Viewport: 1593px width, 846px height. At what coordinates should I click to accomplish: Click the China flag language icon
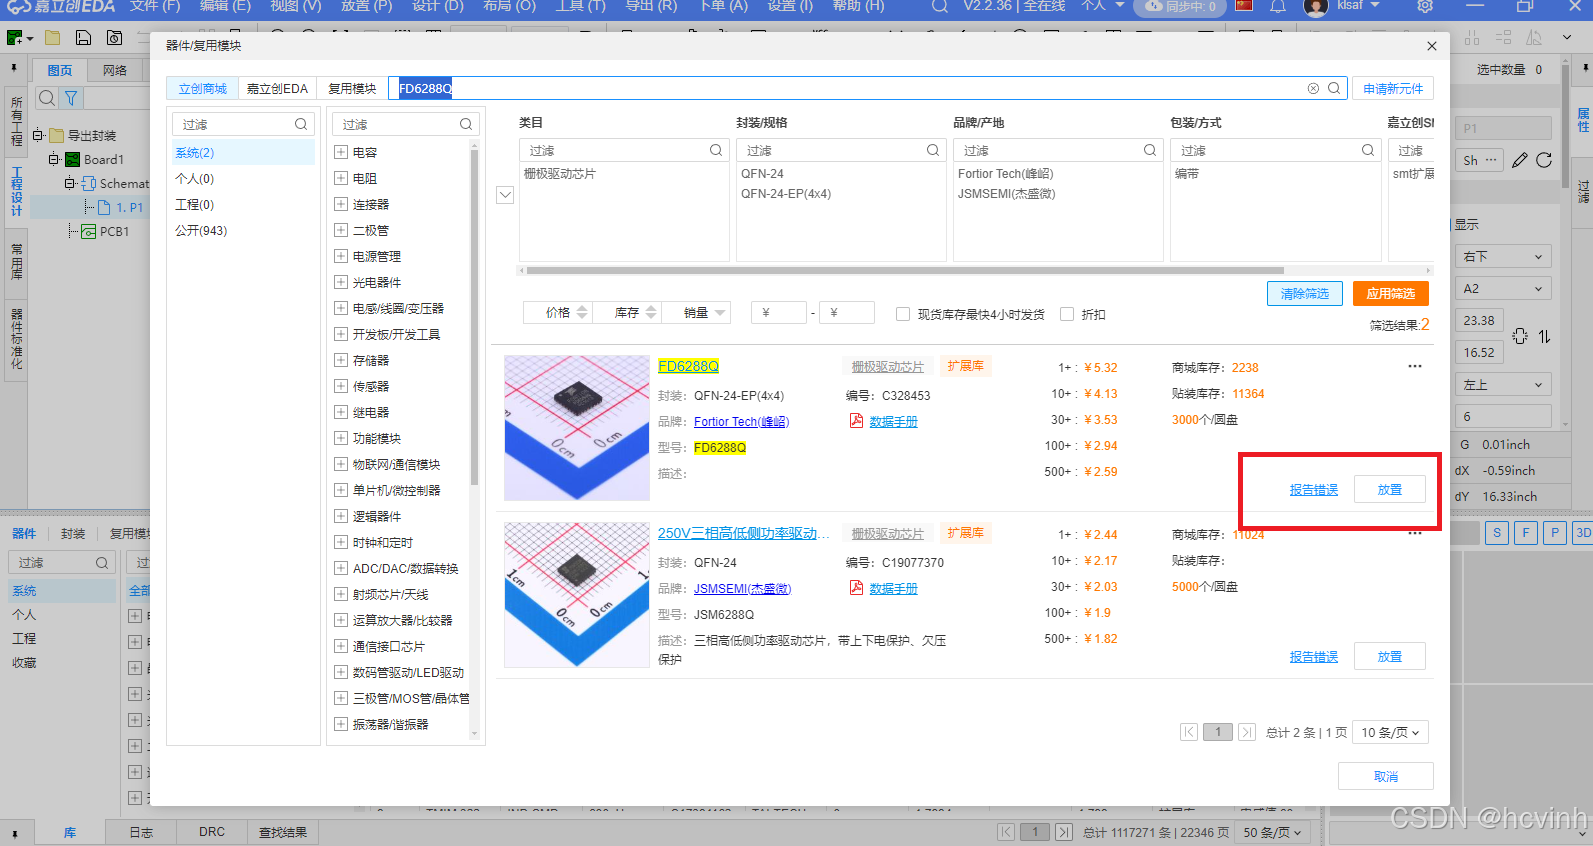1244,6
